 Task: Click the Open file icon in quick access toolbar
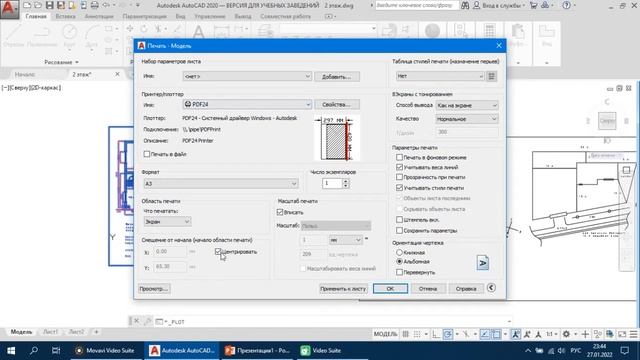point(38,5)
